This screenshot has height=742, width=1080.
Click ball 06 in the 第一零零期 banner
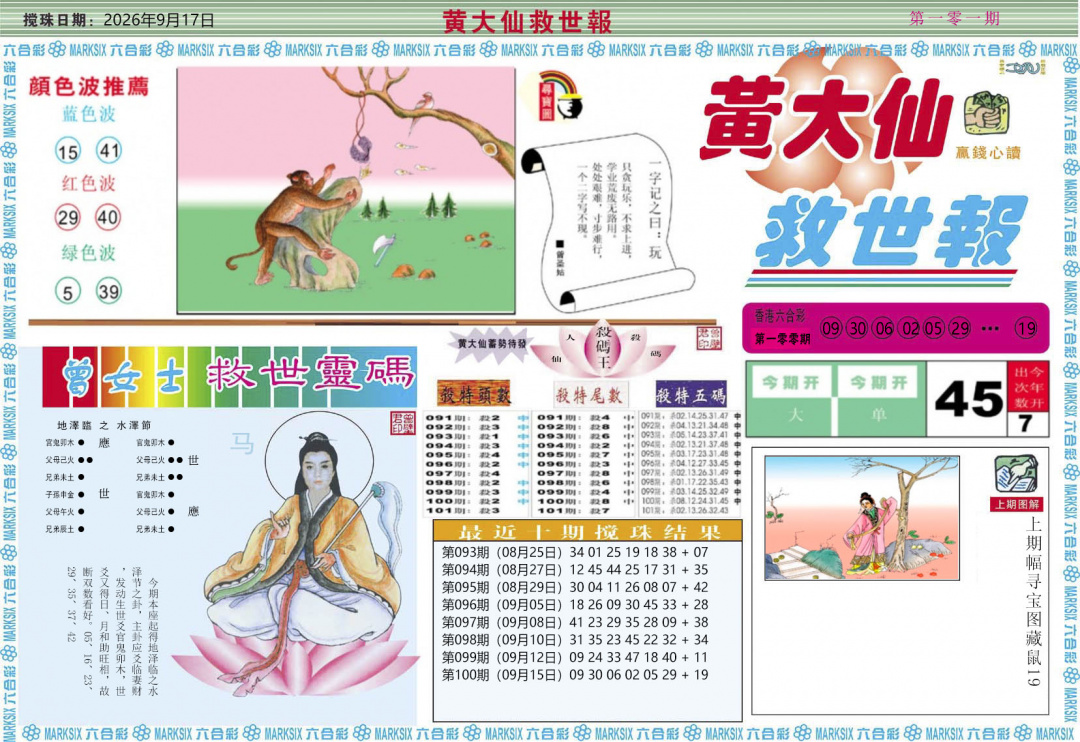click(884, 328)
